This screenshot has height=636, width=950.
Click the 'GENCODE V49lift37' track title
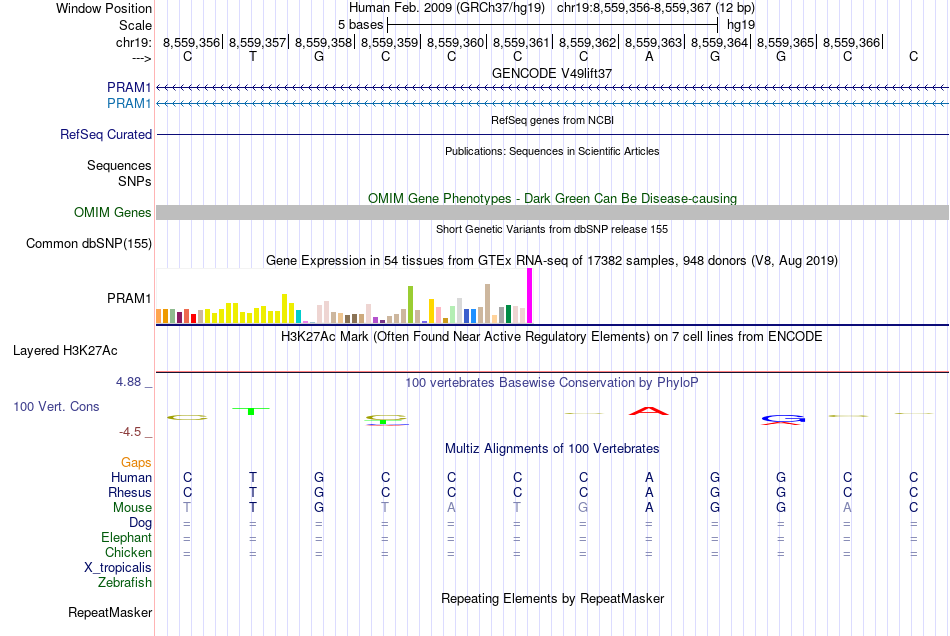552,73
